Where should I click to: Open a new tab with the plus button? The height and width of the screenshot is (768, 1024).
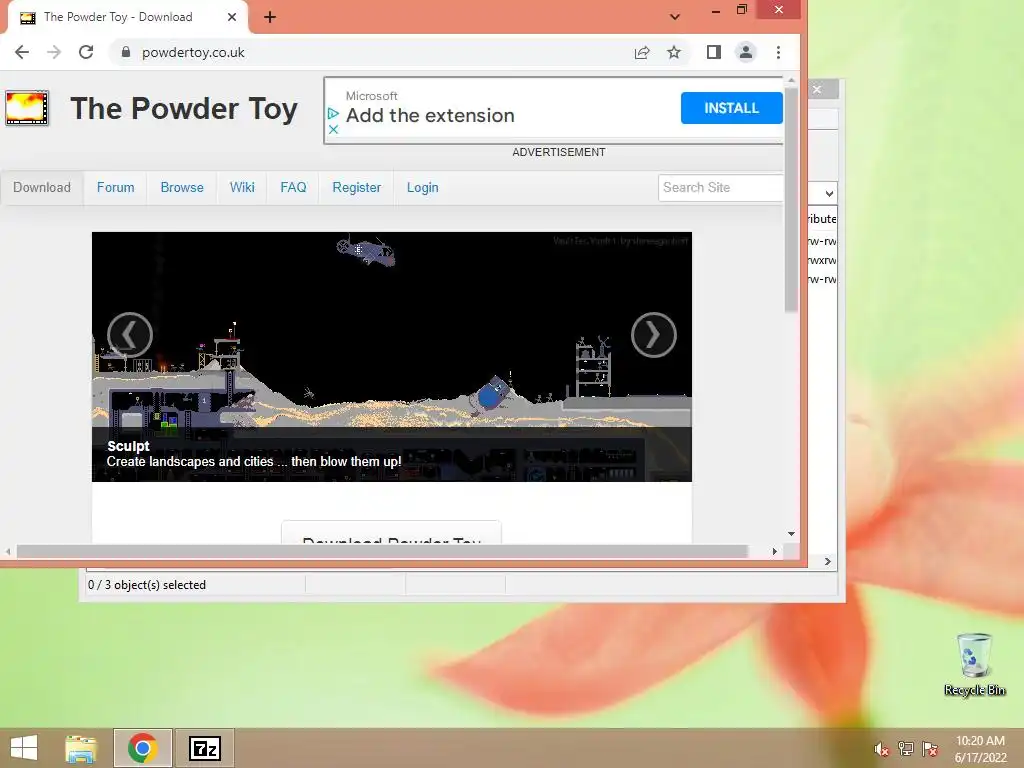coord(270,17)
